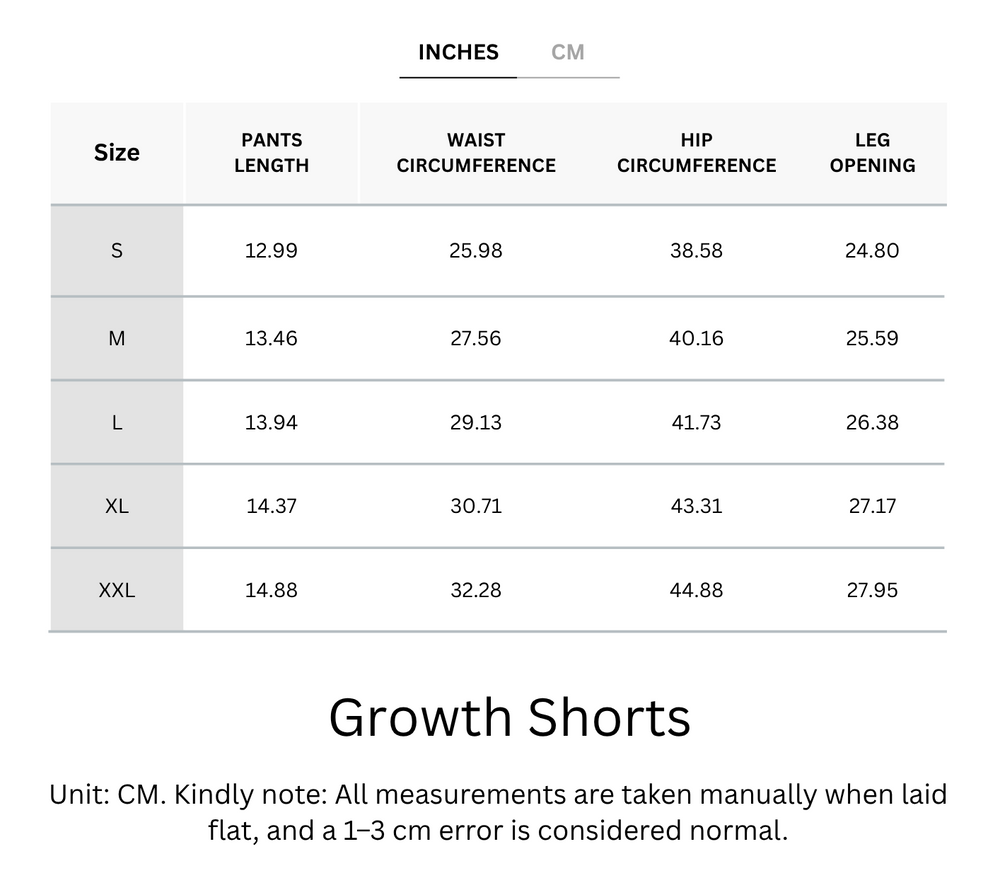Click the Growth Shorts title text
The image size is (1000, 878).
click(x=511, y=716)
